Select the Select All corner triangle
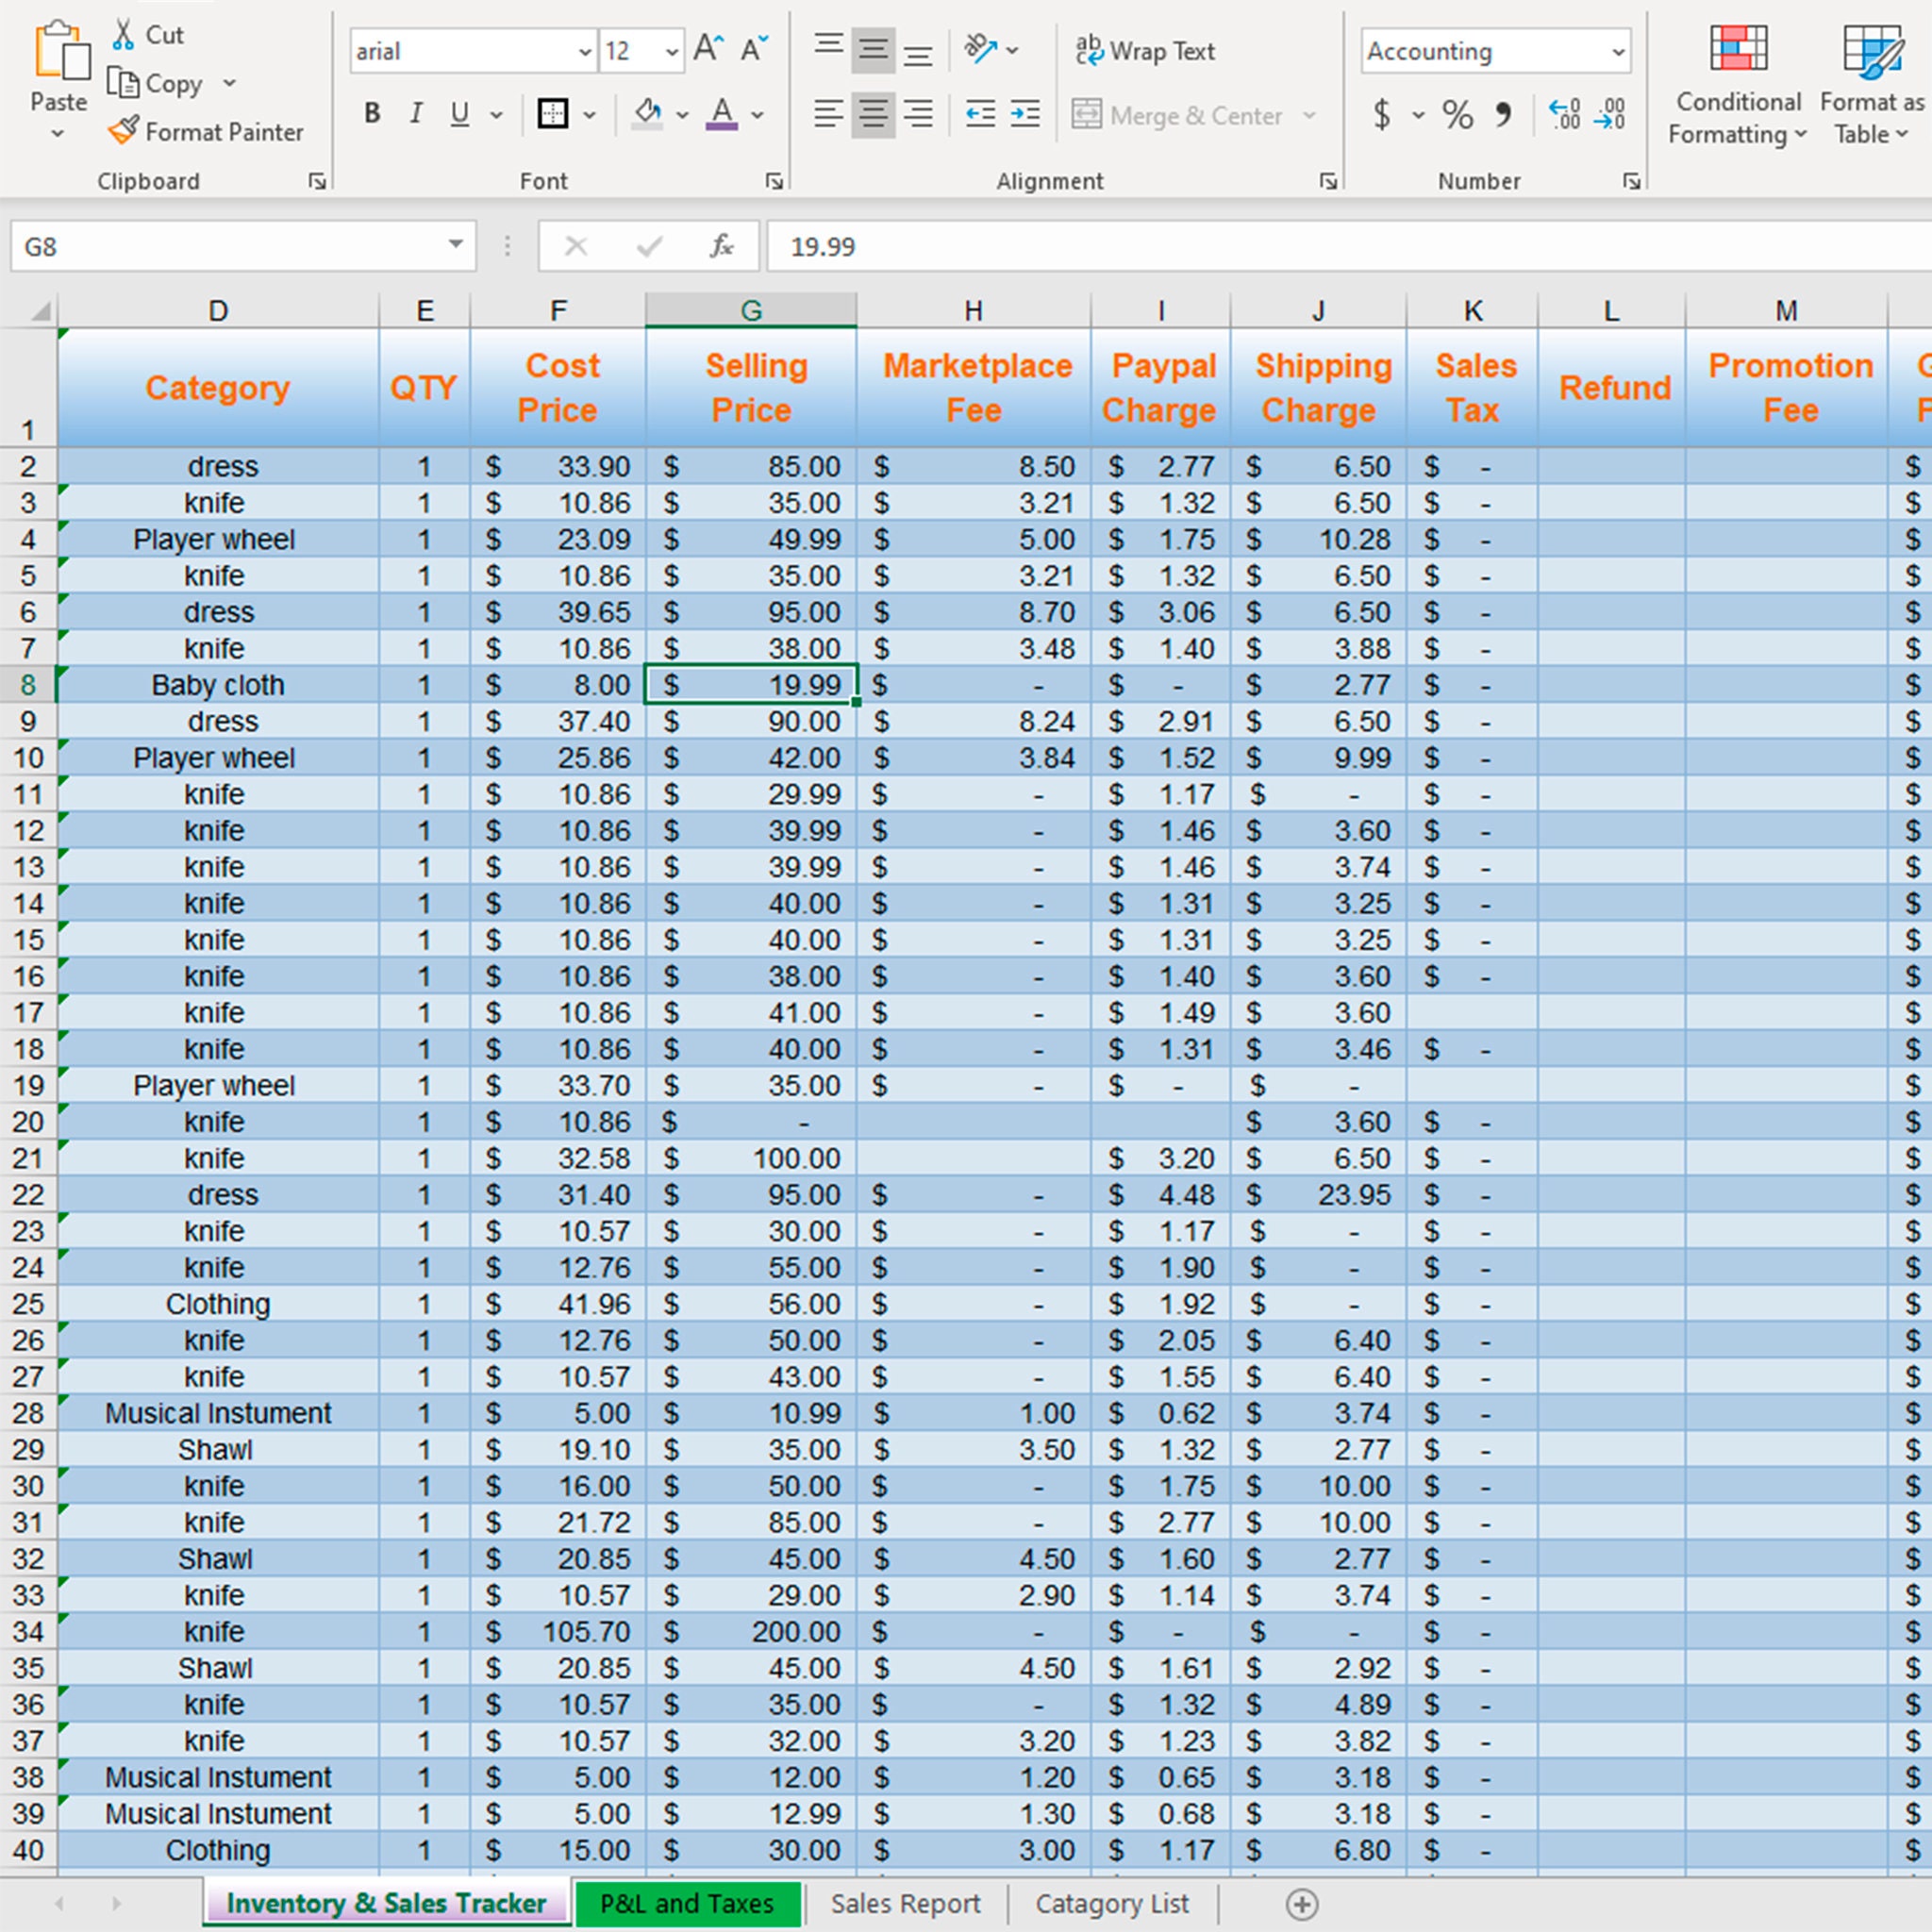This screenshot has height=1932, width=1932. (39, 311)
